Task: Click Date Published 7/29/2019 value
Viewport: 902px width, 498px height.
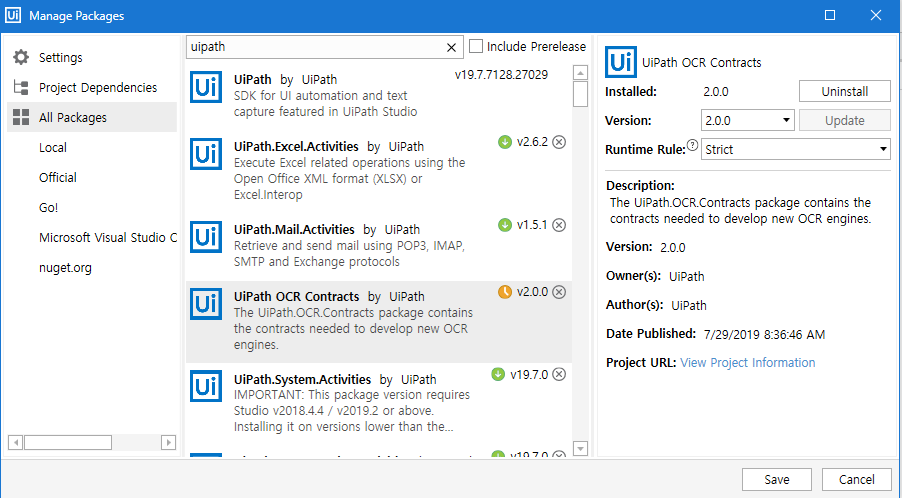Action: pyautogui.click(x=765, y=335)
